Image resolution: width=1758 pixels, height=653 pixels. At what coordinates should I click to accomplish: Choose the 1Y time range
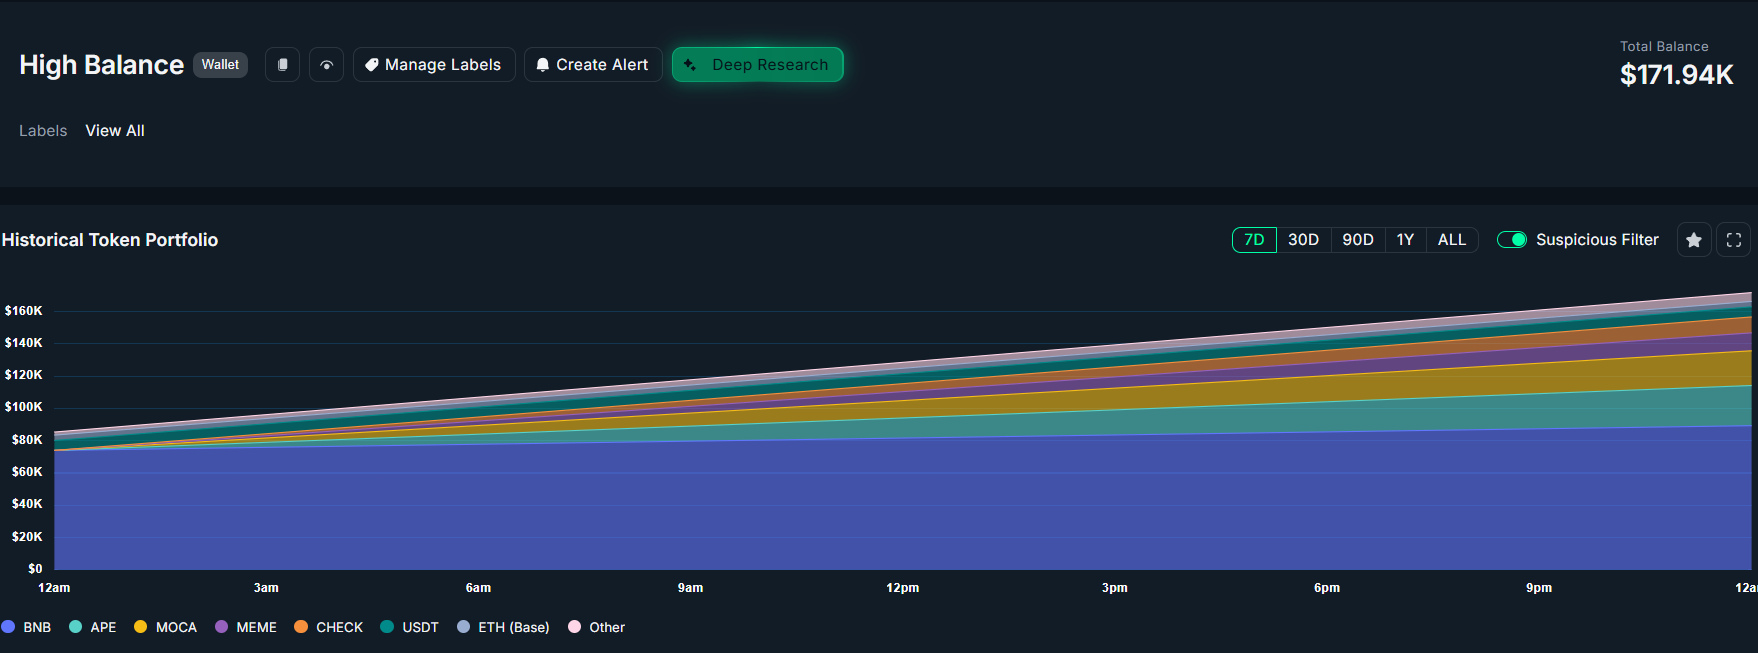coord(1405,240)
